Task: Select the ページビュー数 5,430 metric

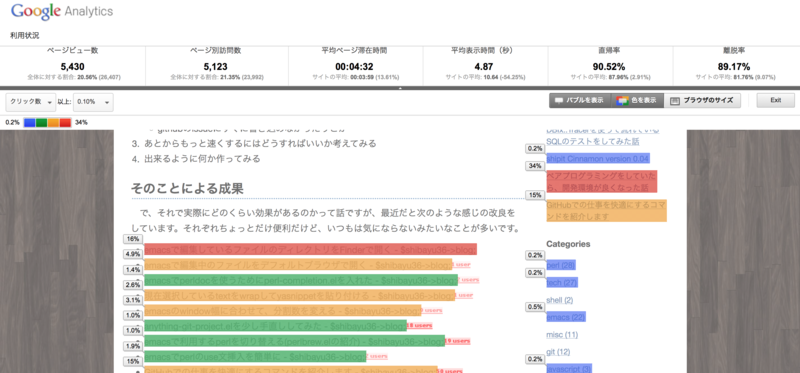Action: 72,64
